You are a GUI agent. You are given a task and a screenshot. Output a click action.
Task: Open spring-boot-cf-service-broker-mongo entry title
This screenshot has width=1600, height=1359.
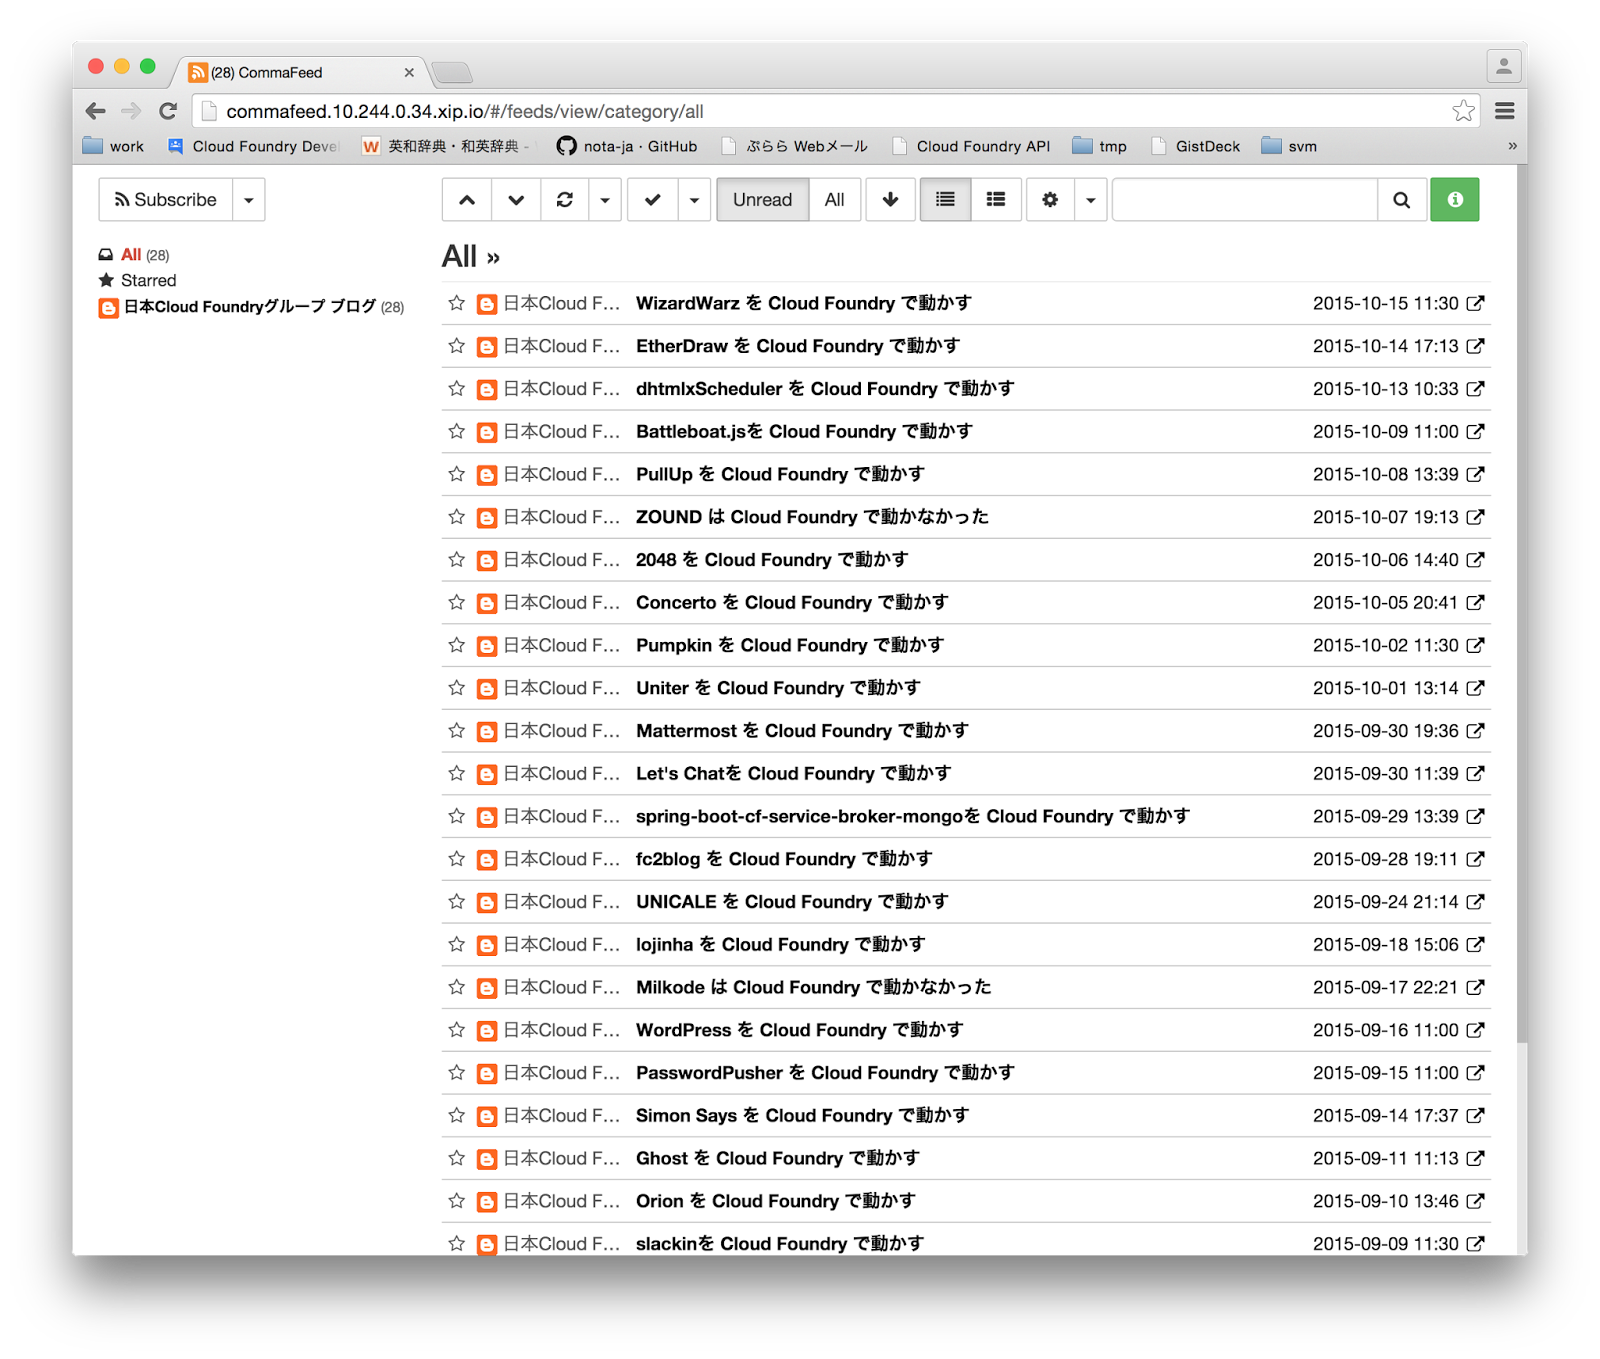click(x=912, y=817)
